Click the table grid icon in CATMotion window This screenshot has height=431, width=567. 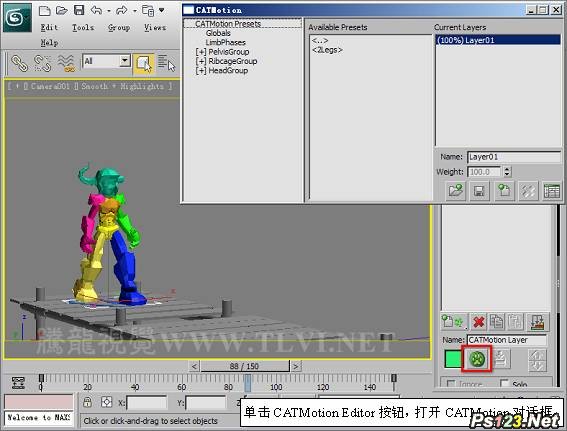(x=552, y=191)
